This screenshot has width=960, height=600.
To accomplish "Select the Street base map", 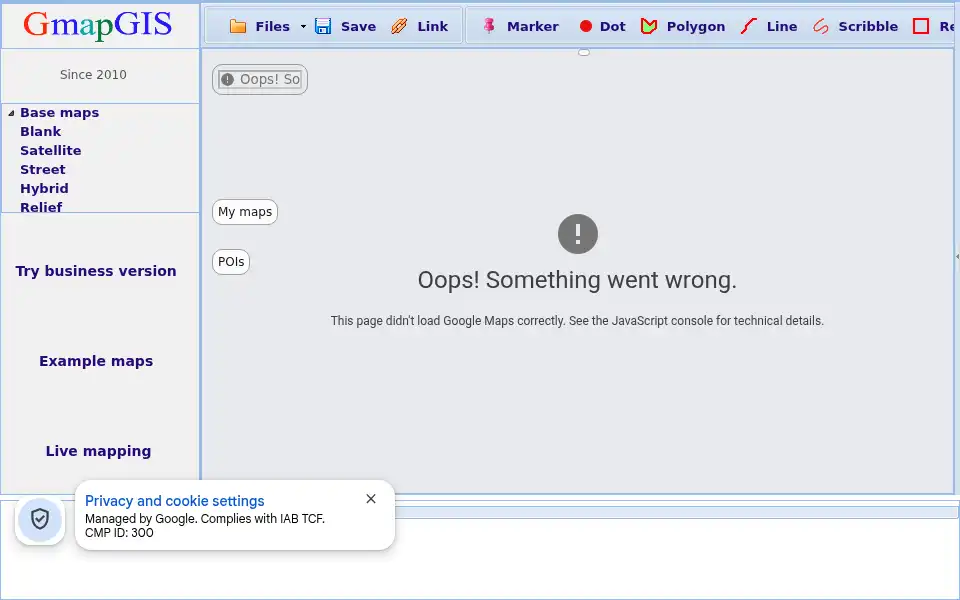I will point(42,170).
